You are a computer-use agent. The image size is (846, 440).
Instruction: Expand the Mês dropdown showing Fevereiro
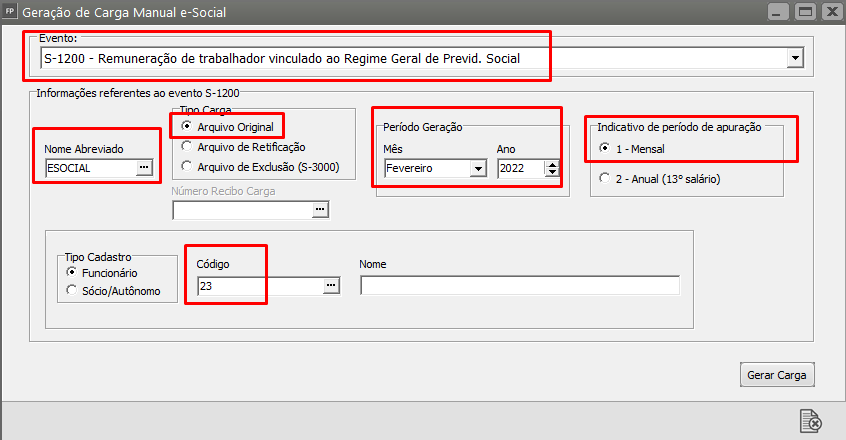[x=478, y=169]
